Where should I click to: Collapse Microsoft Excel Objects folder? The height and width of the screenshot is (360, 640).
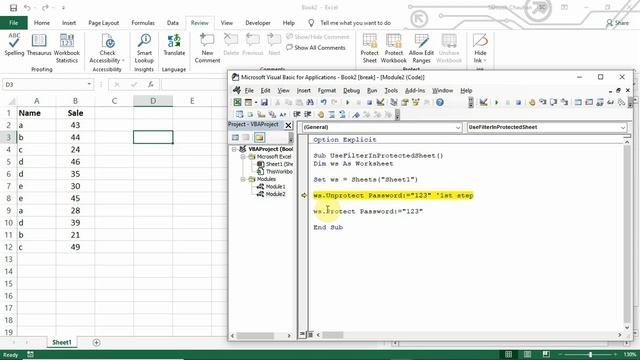coord(242,157)
